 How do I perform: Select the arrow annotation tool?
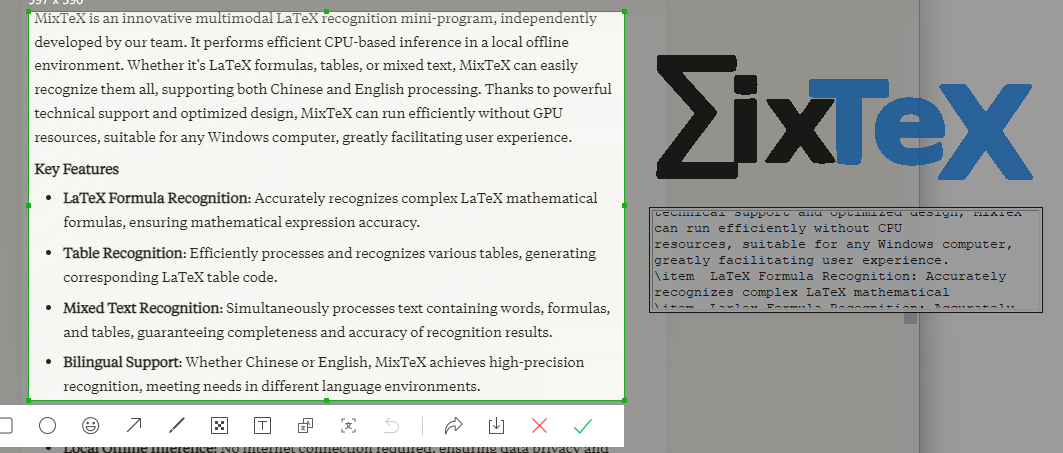coord(133,426)
